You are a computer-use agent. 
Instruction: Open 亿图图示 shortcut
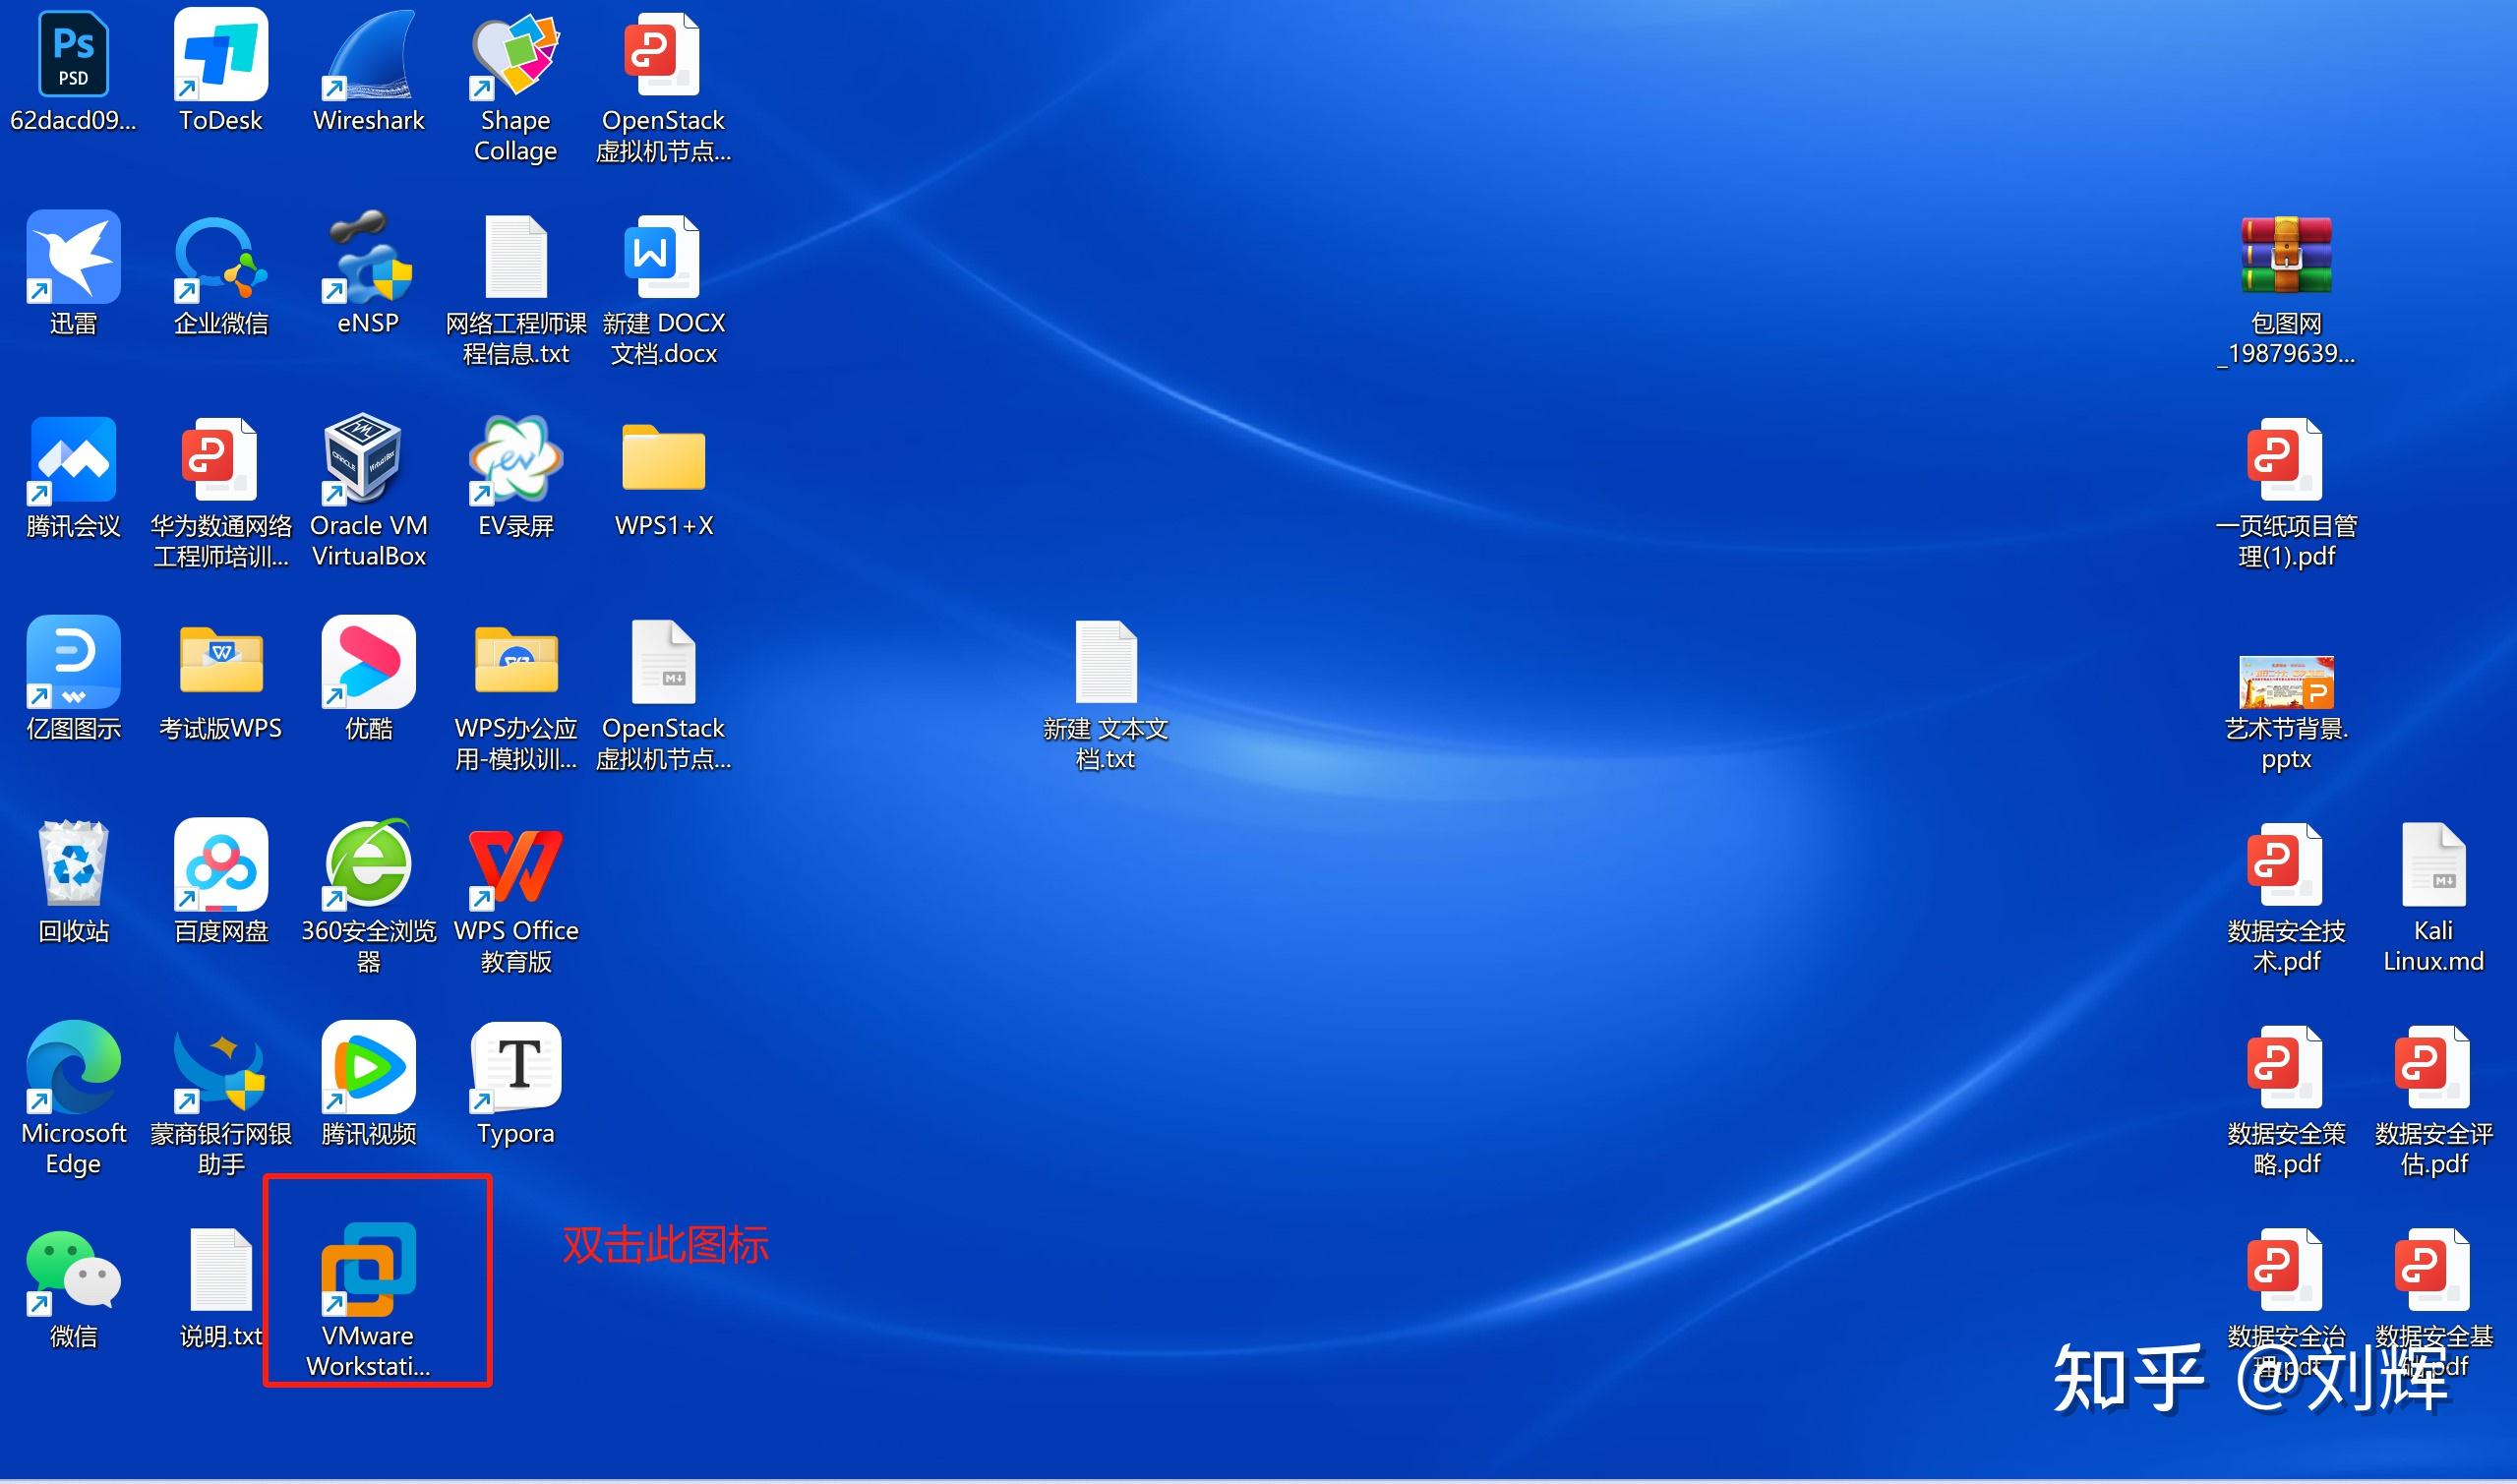(x=73, y=662)
